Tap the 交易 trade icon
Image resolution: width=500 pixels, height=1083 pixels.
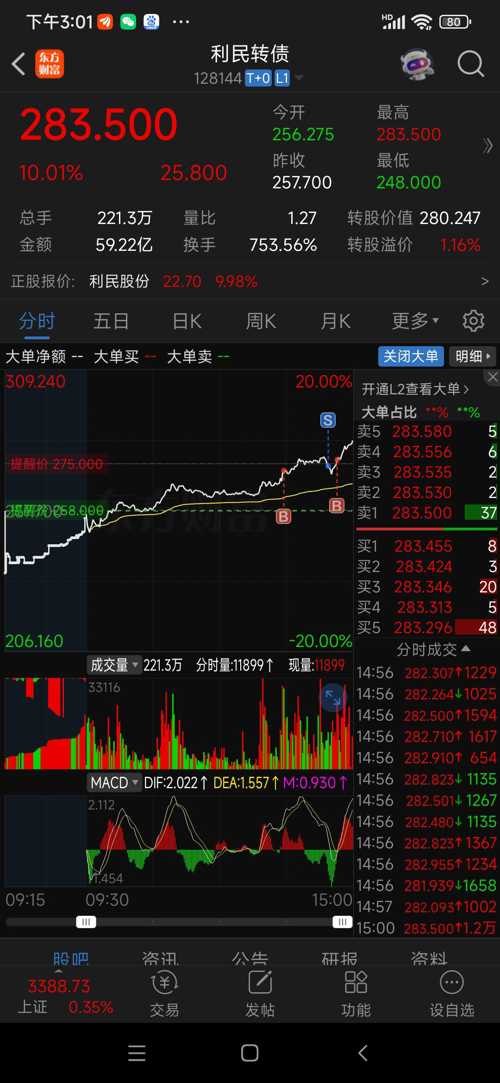pyautogui.click(x=164, y=993)
